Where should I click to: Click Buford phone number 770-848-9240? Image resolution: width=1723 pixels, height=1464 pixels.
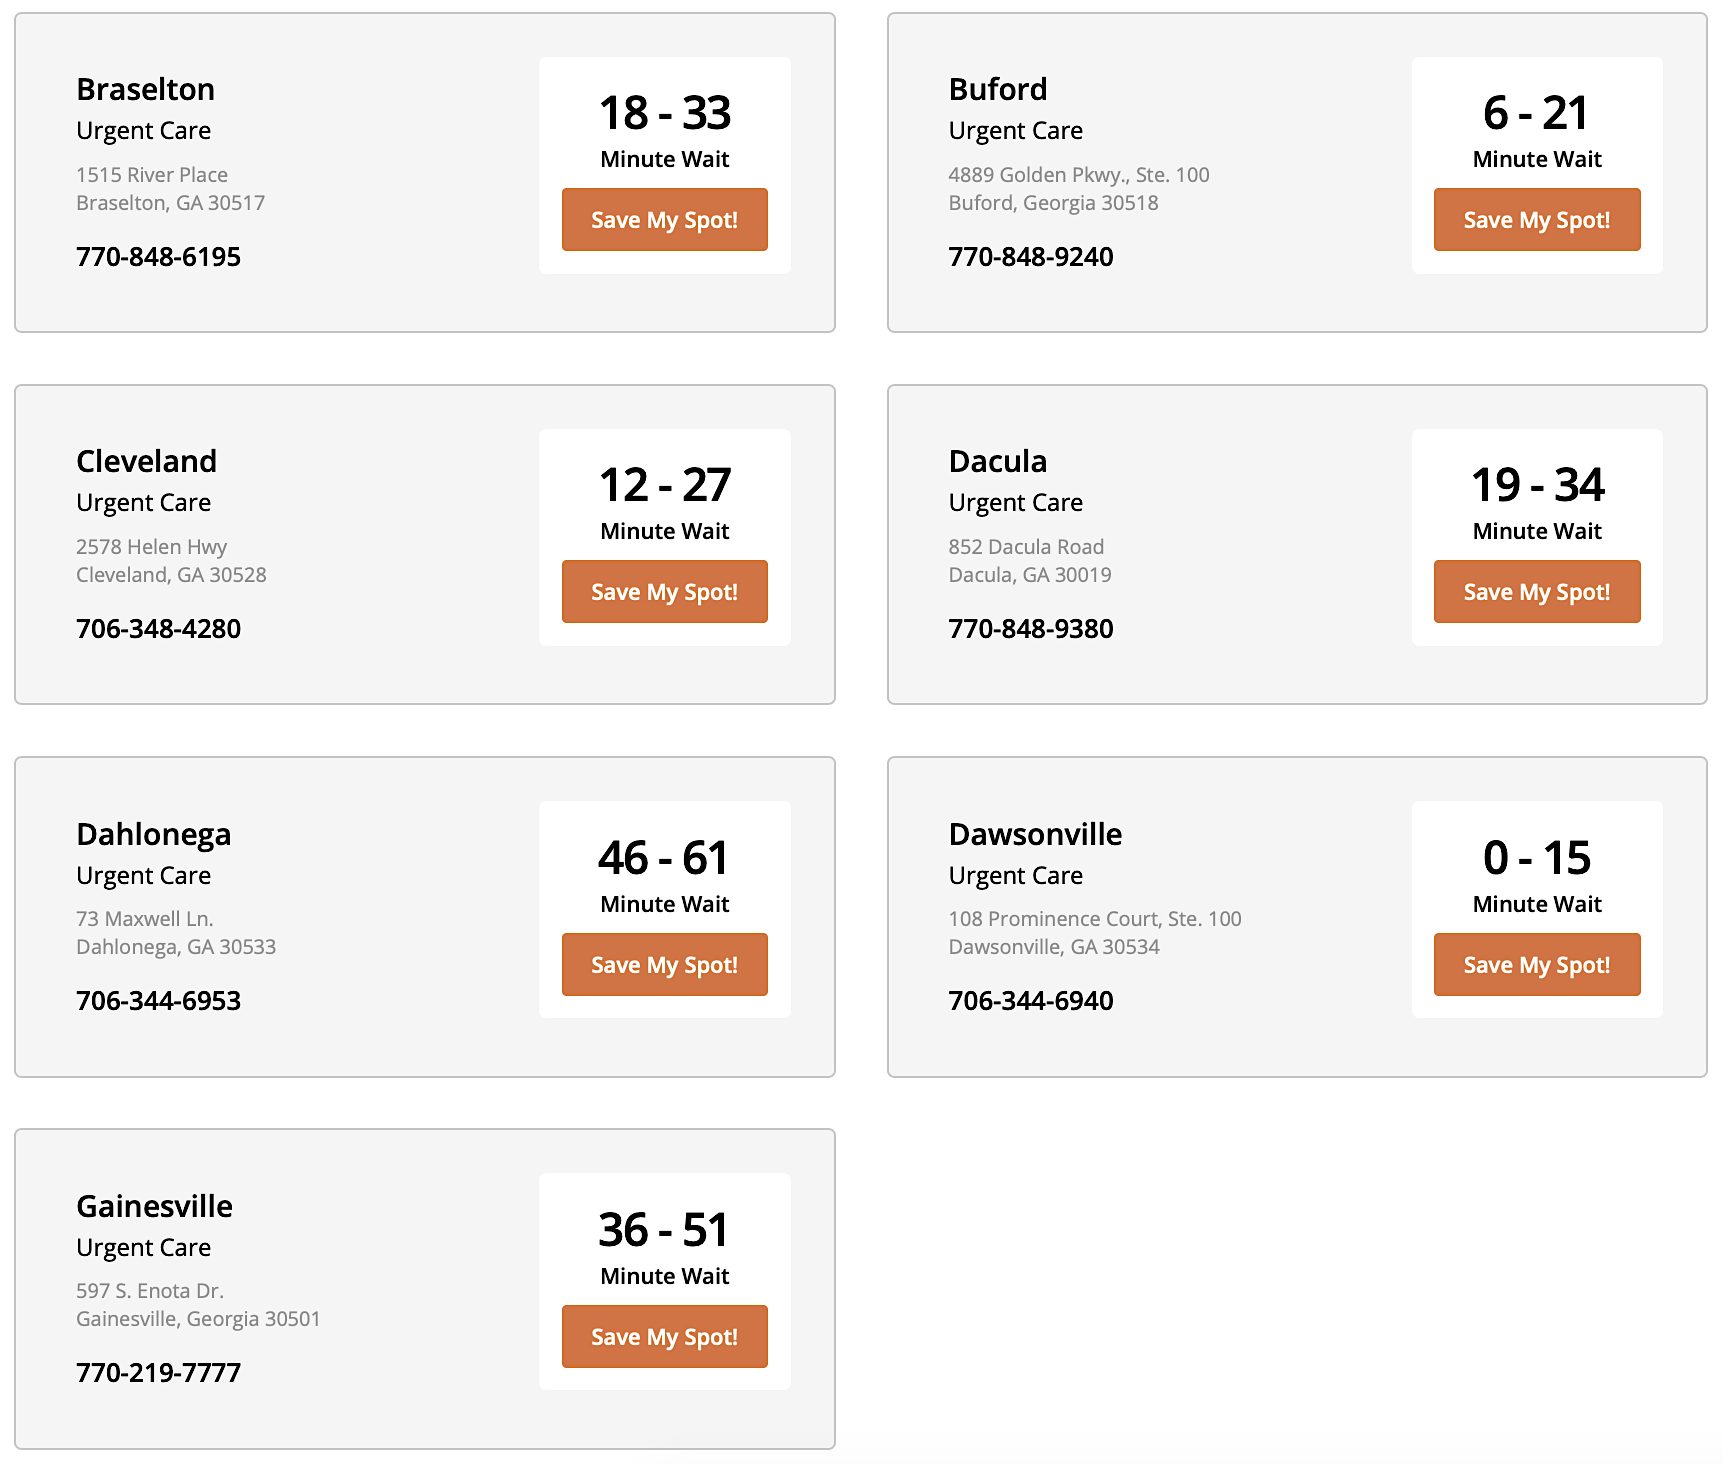click(x=1030, y=257)
